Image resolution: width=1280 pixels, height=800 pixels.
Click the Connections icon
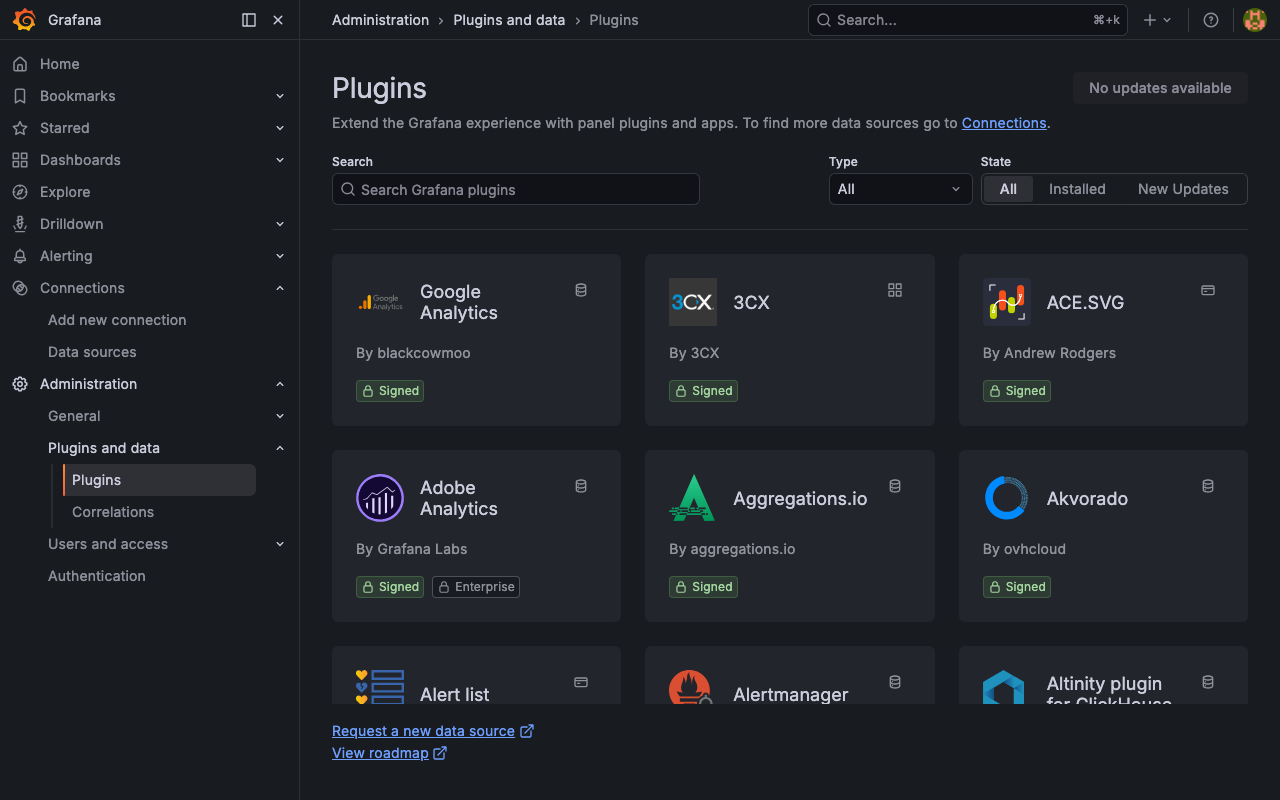[x=20, y=288]
